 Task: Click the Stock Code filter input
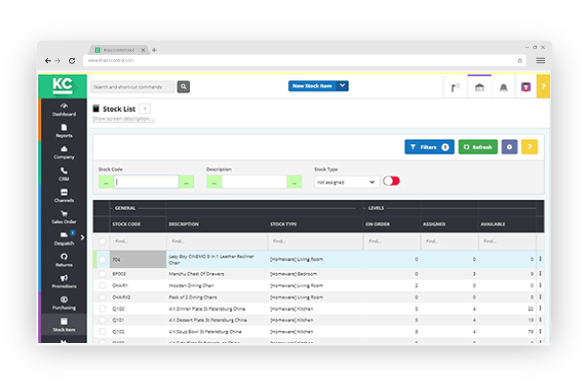[x=146, y=182]
